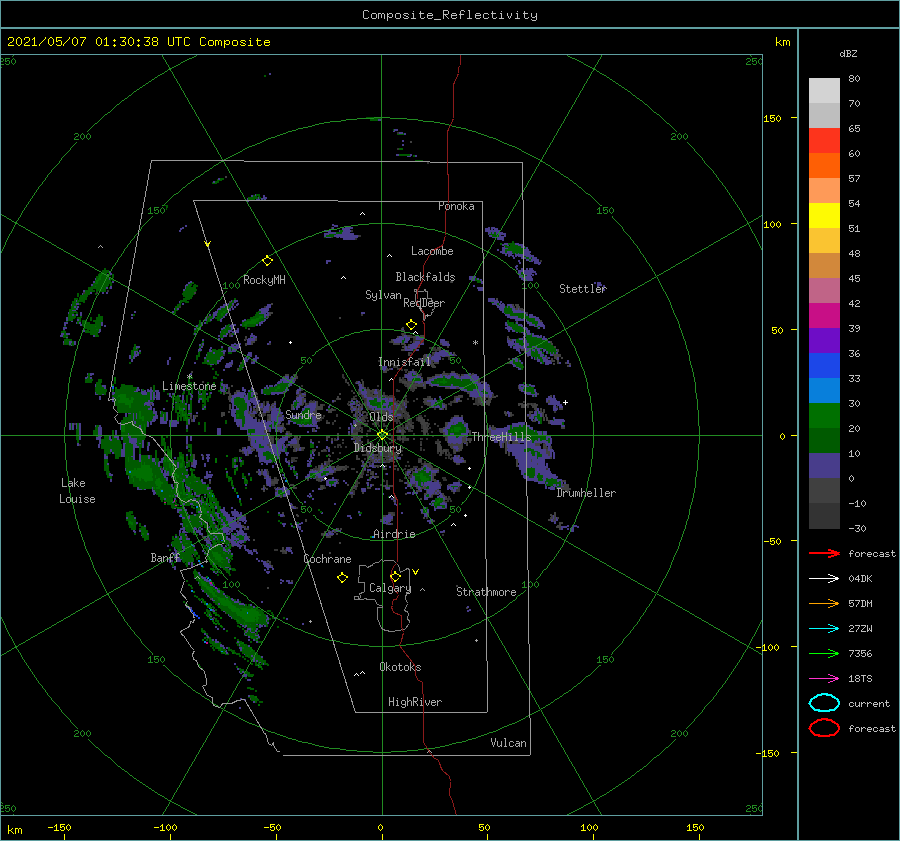Select the 'Lacombe' map label
This screenshot has height=841, width=900.
pos(432,251)
